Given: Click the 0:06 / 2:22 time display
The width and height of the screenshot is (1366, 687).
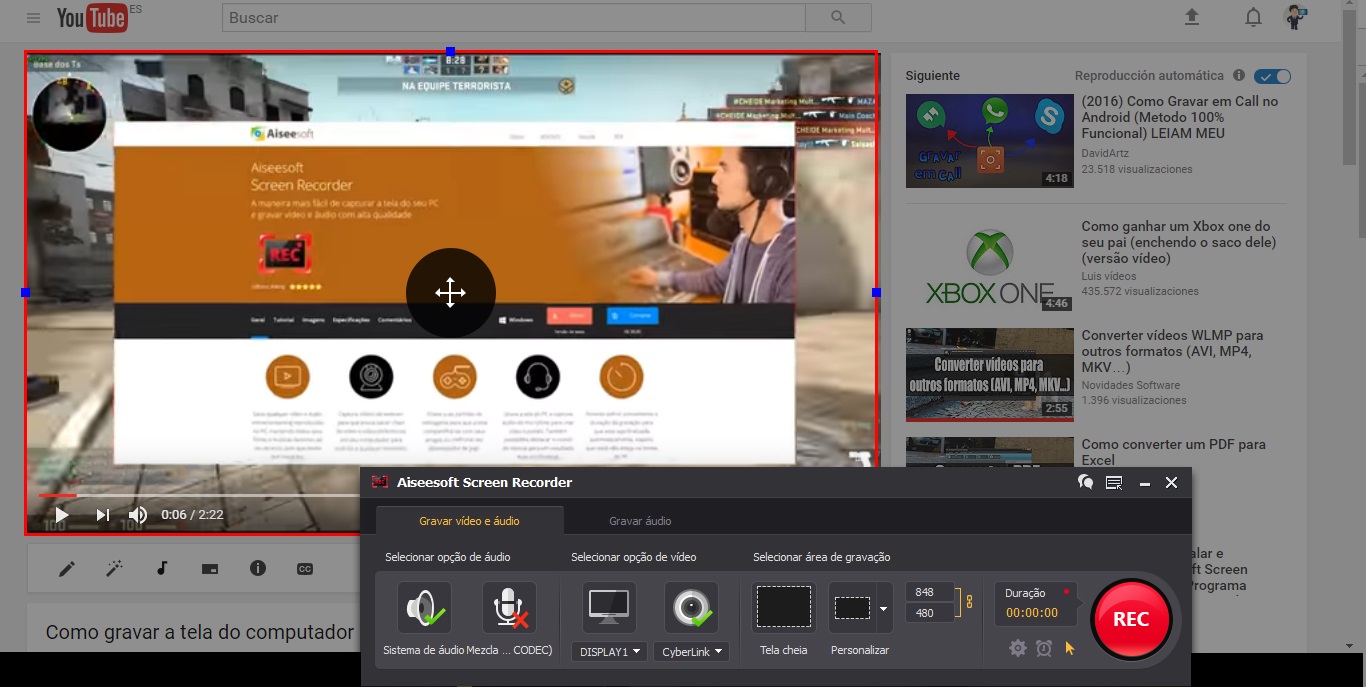Looking at the screenshot, I should (x=193, y=515).
